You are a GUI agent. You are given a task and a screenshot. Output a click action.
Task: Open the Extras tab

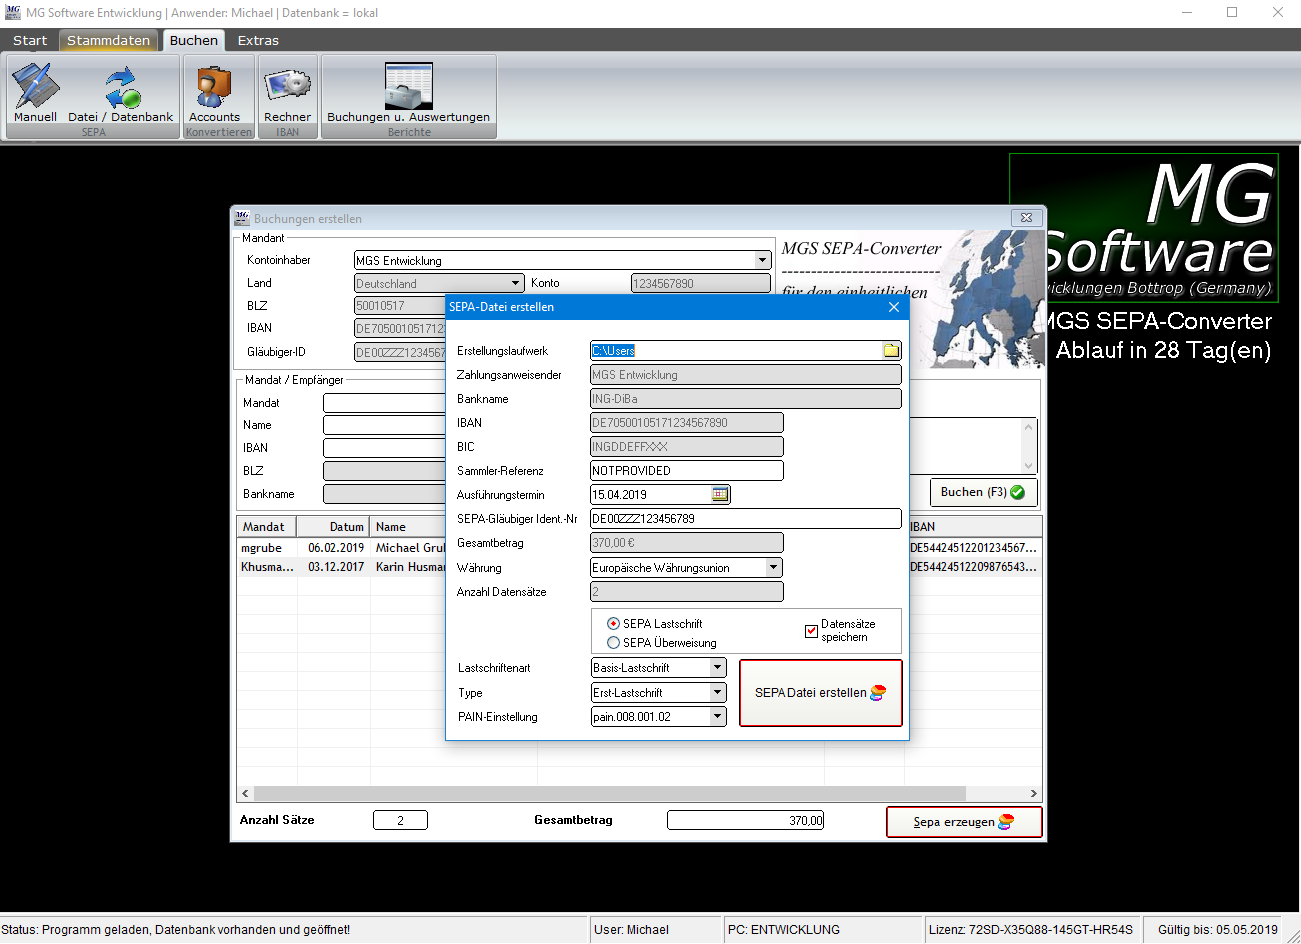tap(258, 41)
